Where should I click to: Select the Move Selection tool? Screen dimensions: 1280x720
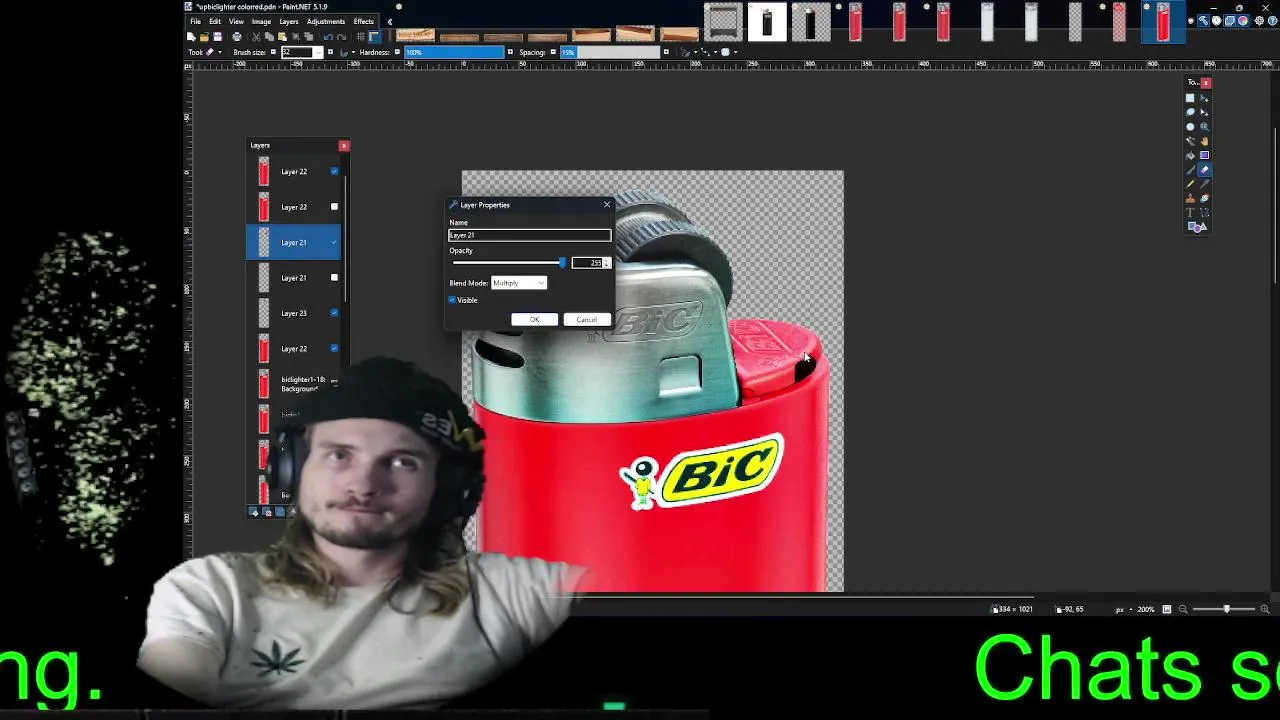pyautogui.click(x=1204, y=112)
